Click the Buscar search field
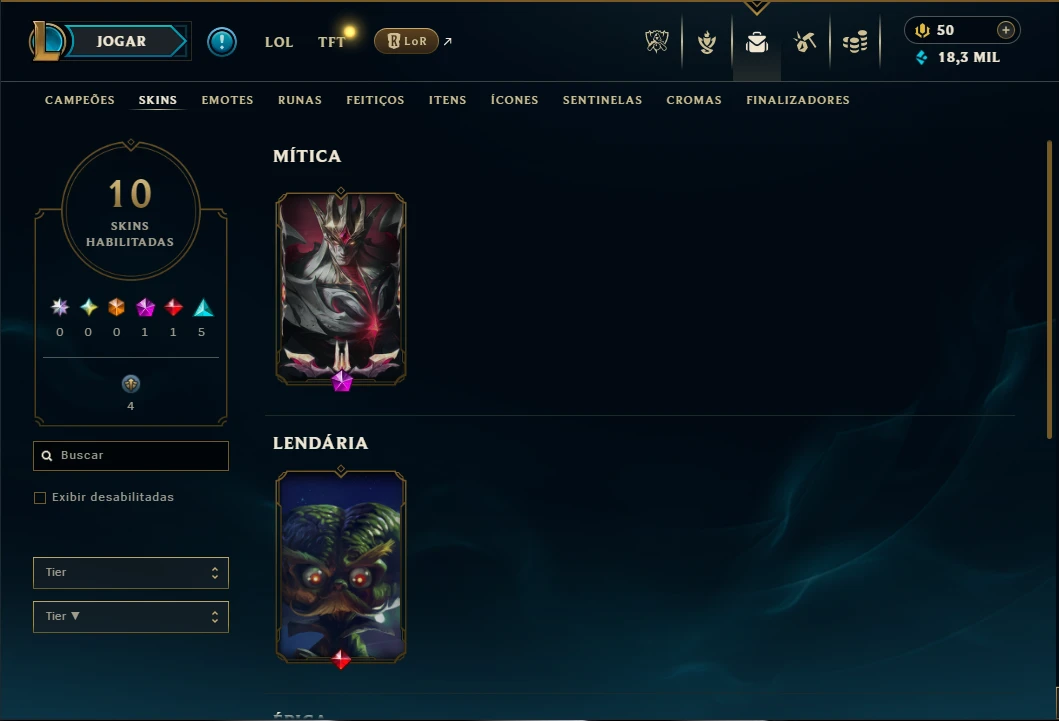1059x721 pixels. point(131,456)
